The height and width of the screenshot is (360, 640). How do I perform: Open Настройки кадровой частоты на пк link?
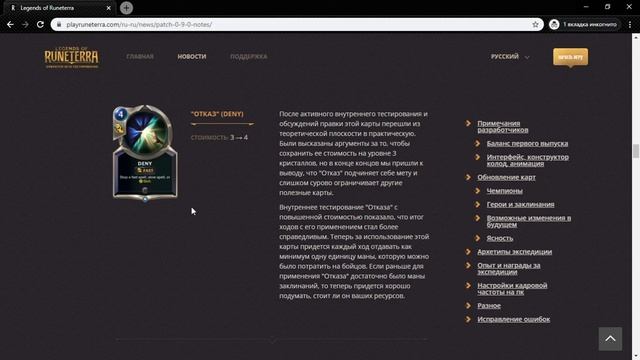(x=512, y=289)
